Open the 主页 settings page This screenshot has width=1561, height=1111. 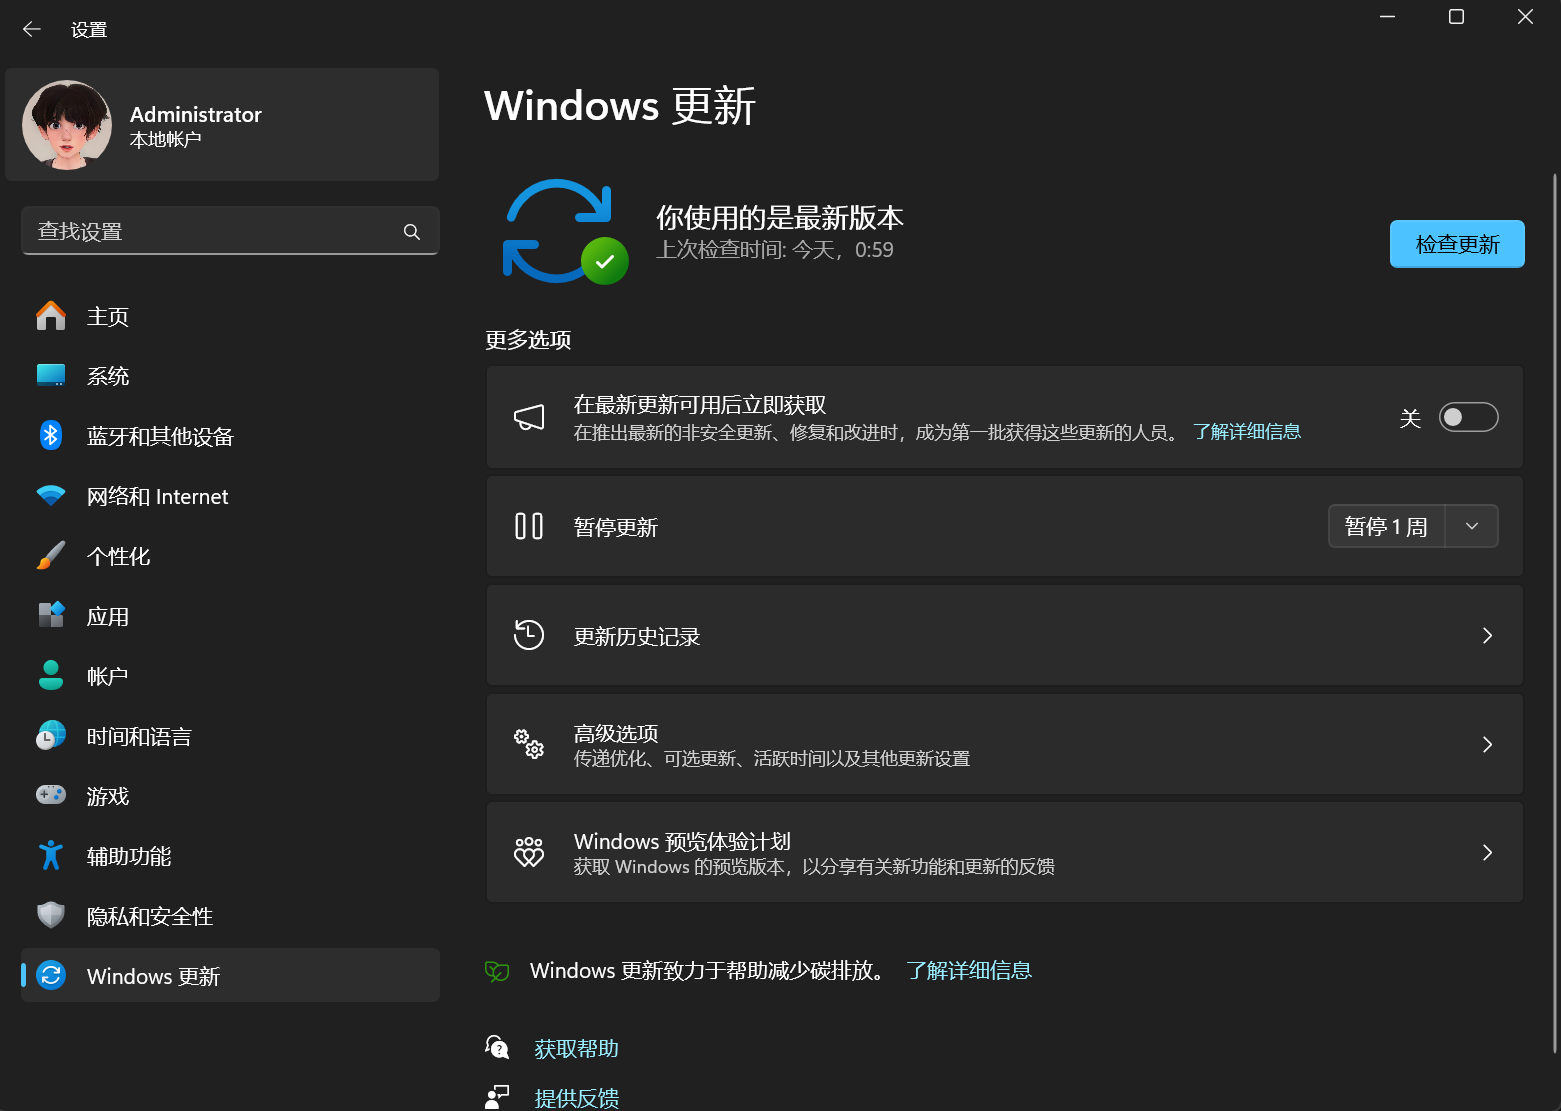[x=230, y=316]
